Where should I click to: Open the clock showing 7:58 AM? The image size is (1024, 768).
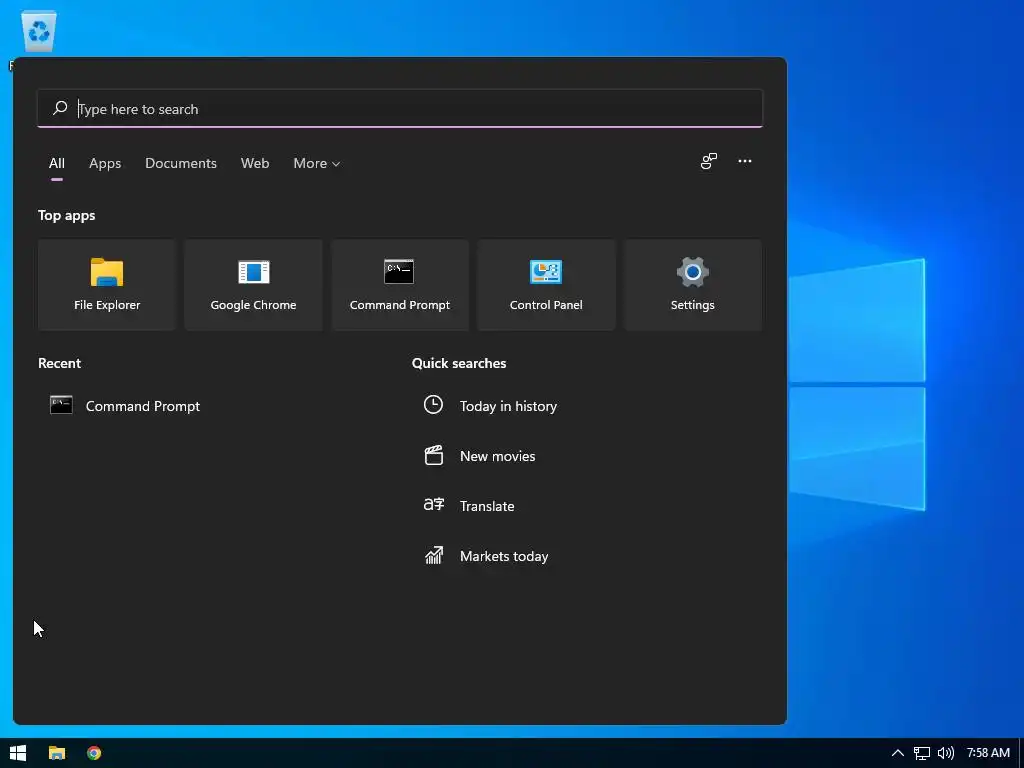tap(988, 753)
